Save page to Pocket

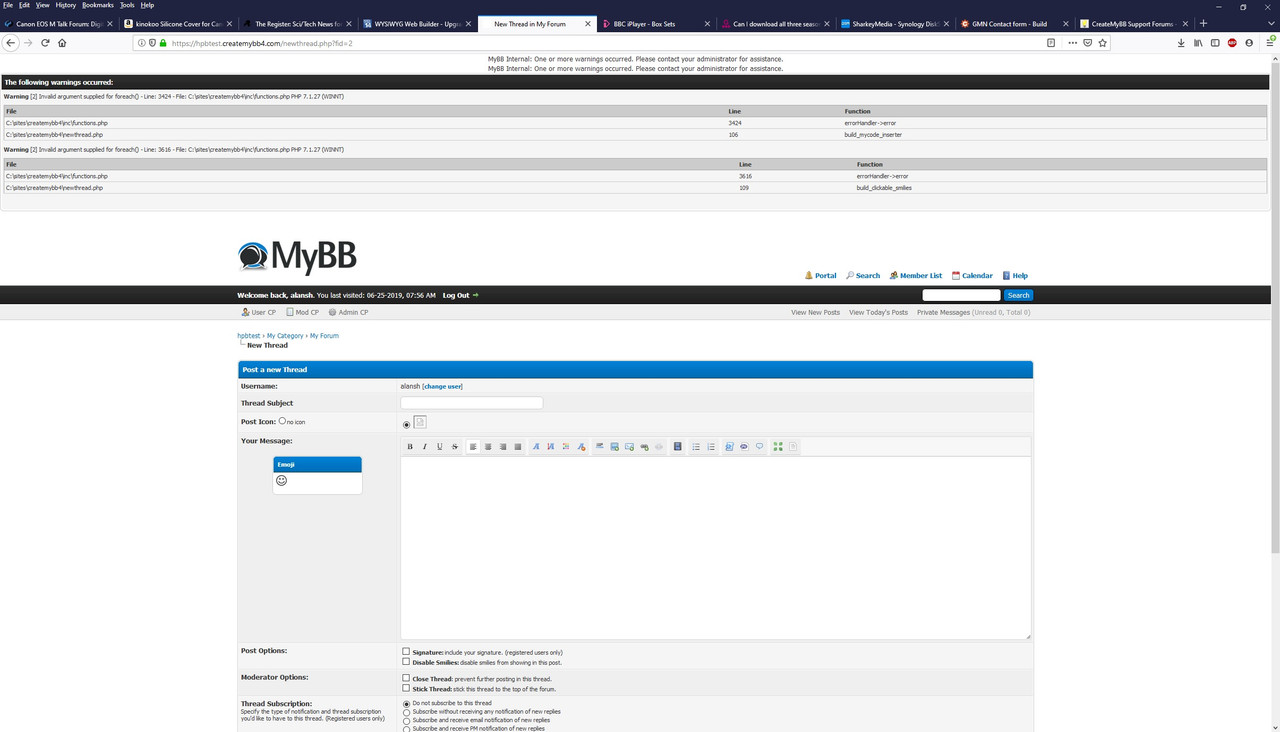(x=1088, y=43)
